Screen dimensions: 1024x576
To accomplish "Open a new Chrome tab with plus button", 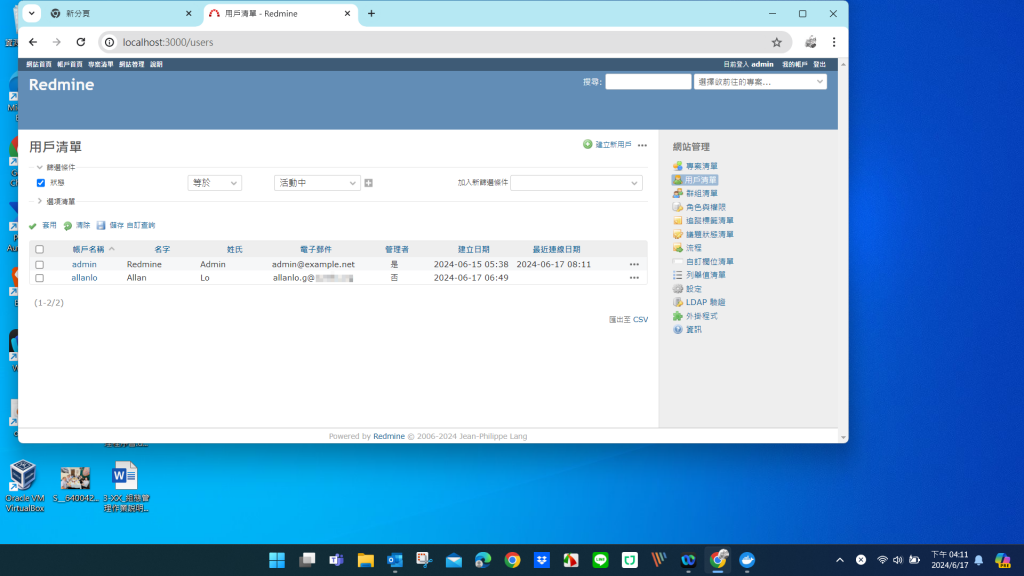I will click(372, 13).
